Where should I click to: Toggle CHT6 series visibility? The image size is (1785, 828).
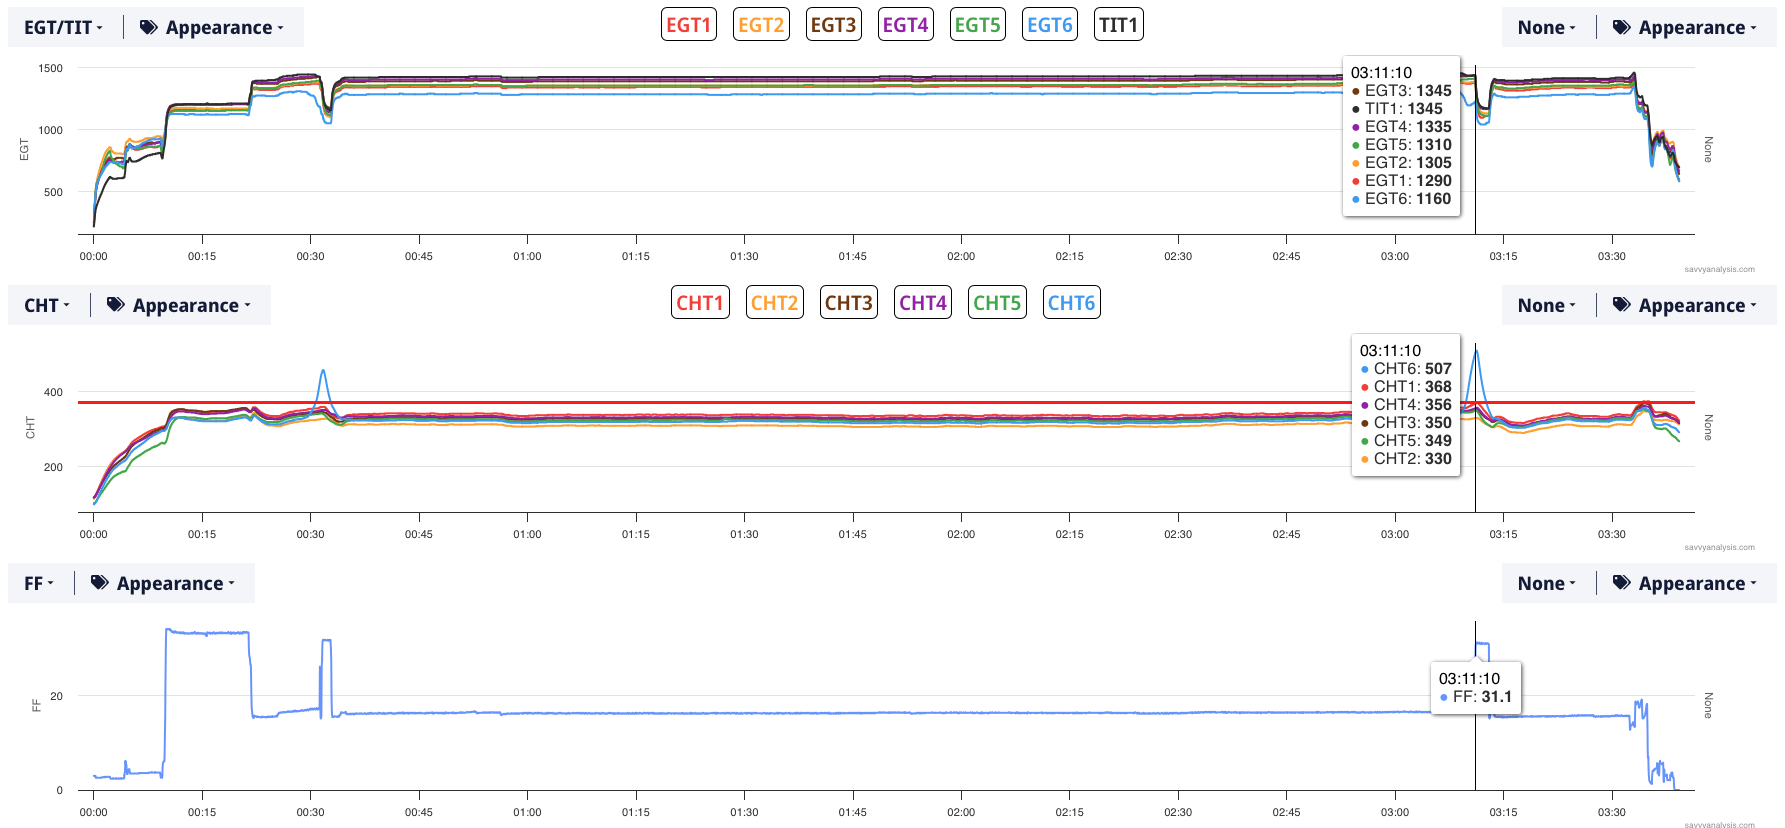pos(1071,303)
